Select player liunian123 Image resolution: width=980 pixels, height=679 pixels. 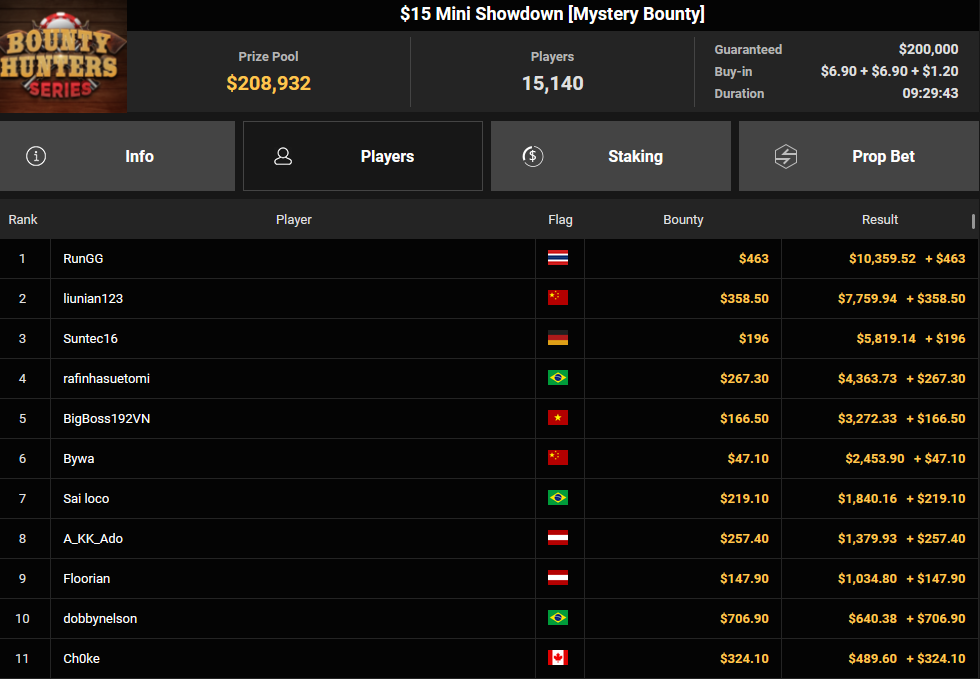93,298
